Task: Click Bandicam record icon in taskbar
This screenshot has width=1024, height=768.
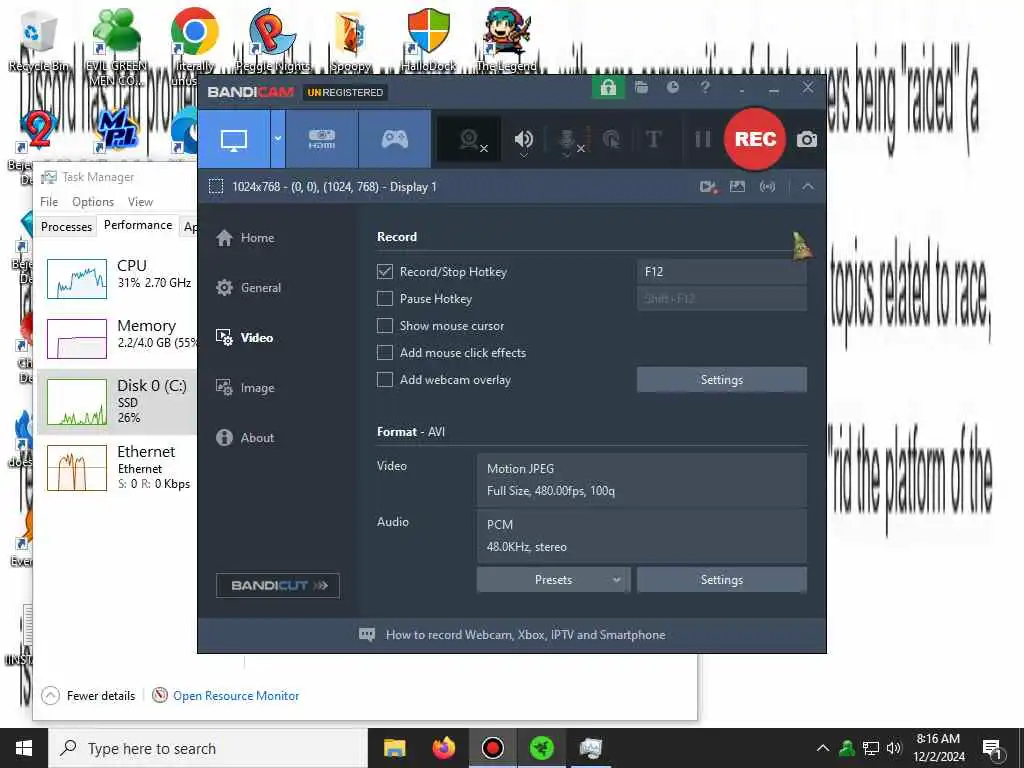Action: 492,748
